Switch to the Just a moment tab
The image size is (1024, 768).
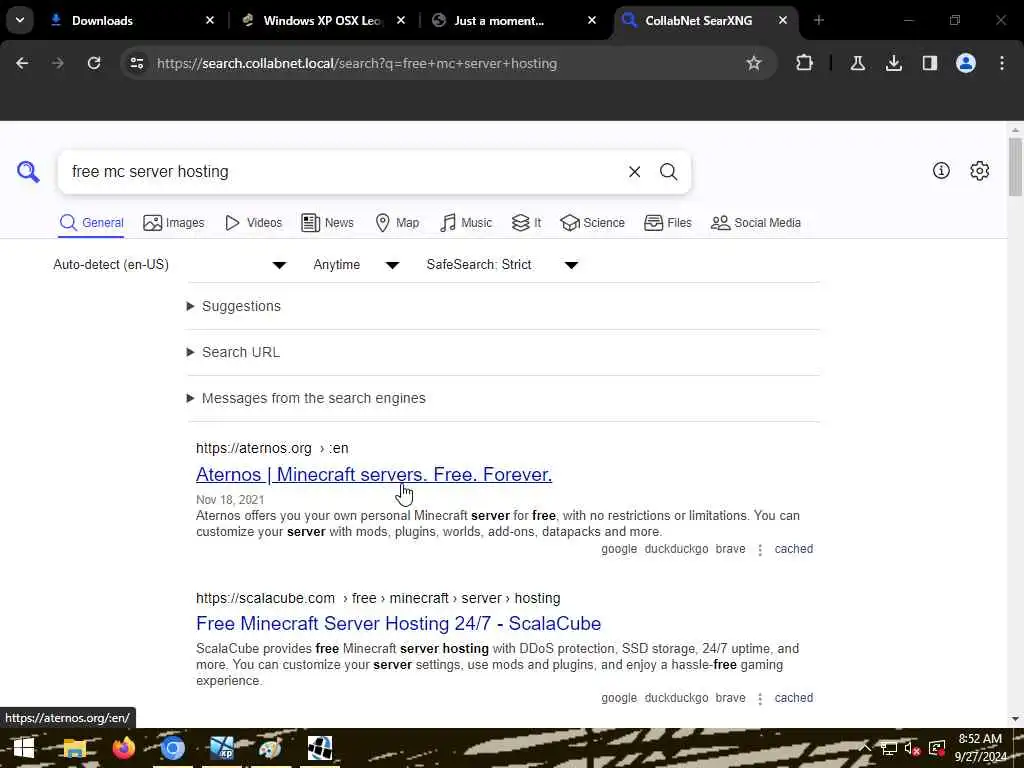(513, 20)
